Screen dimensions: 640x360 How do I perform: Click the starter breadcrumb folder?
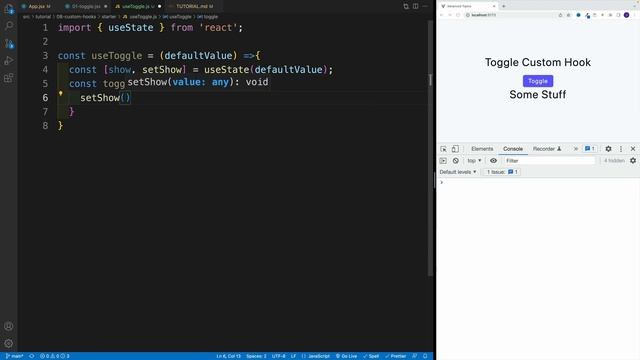pos(109,17)
